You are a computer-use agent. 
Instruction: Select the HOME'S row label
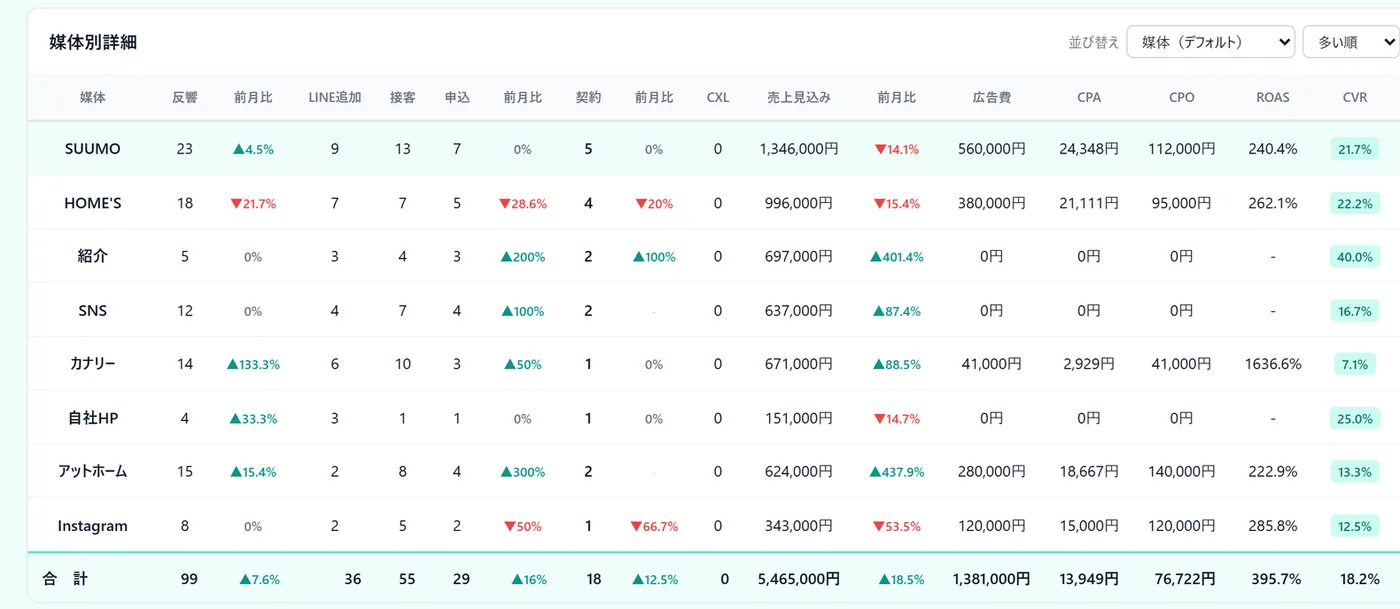93,203
